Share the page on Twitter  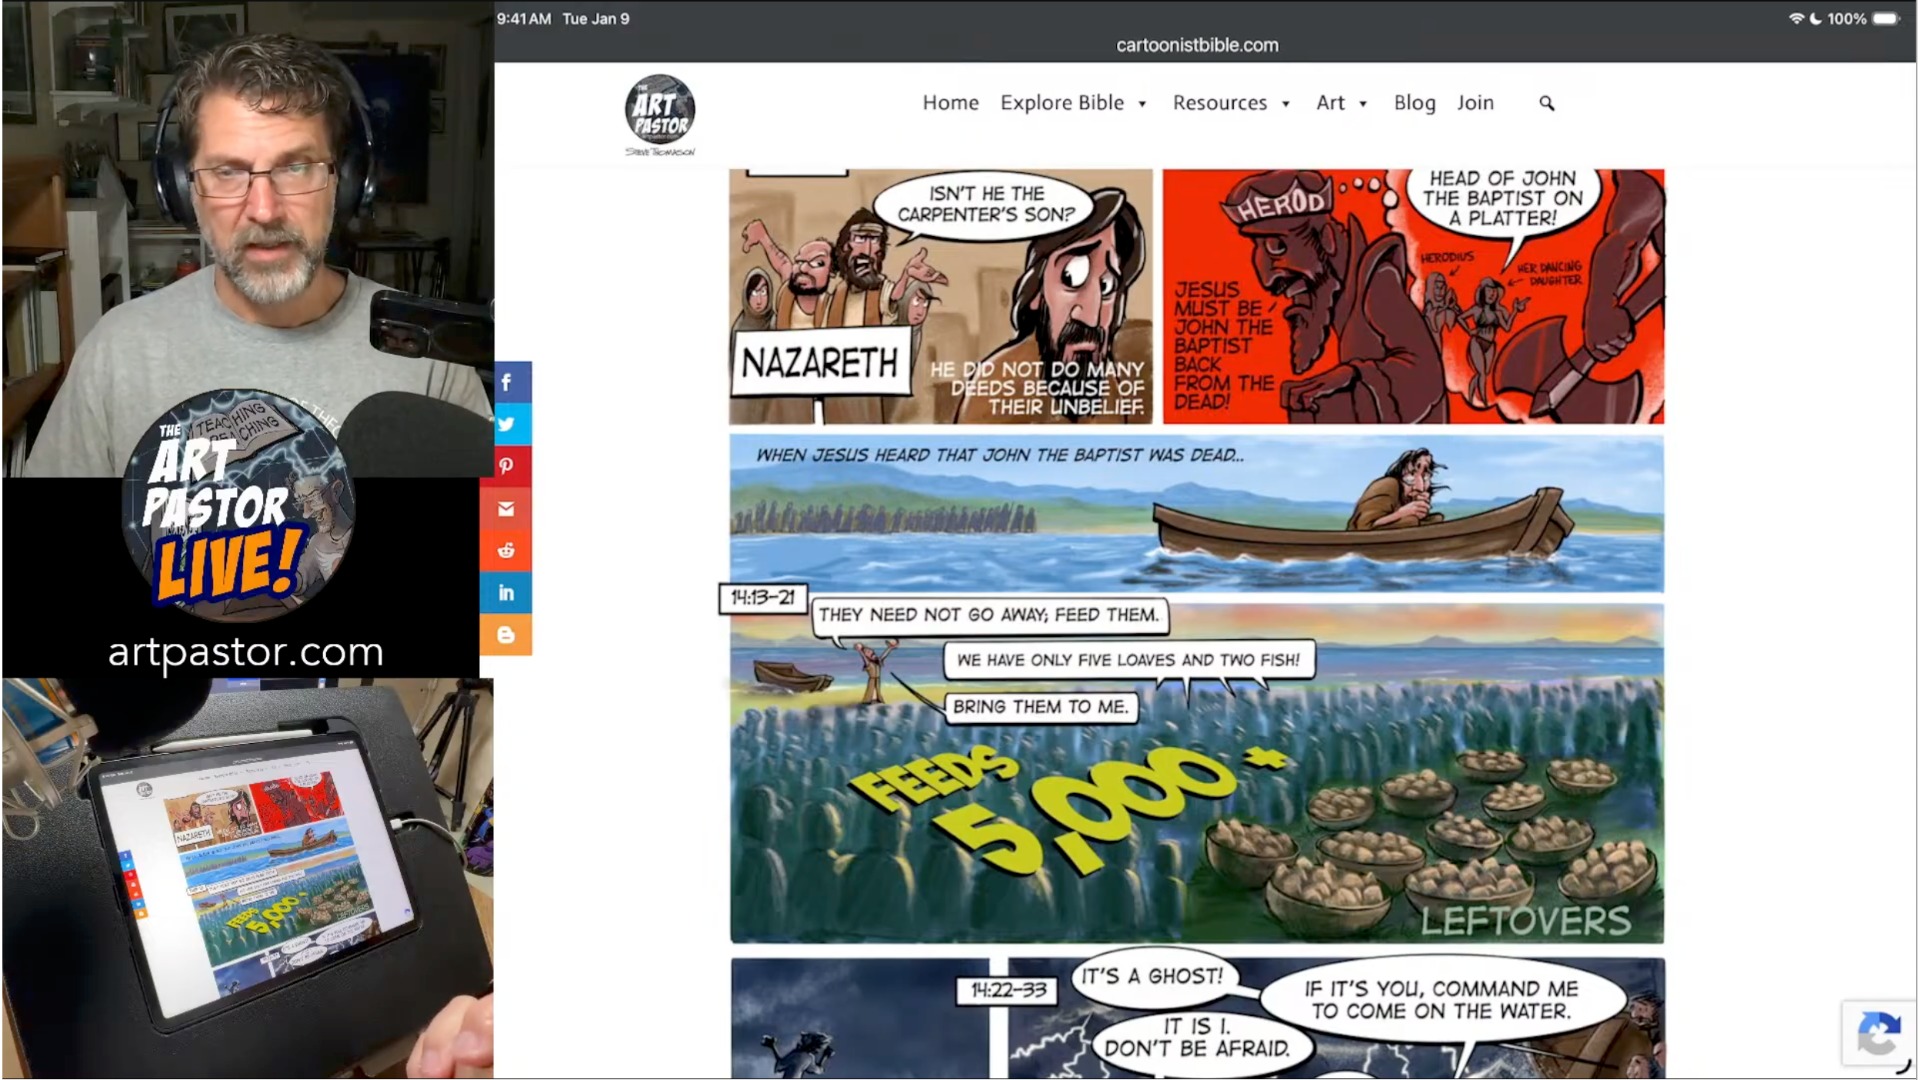pos(506,424)
